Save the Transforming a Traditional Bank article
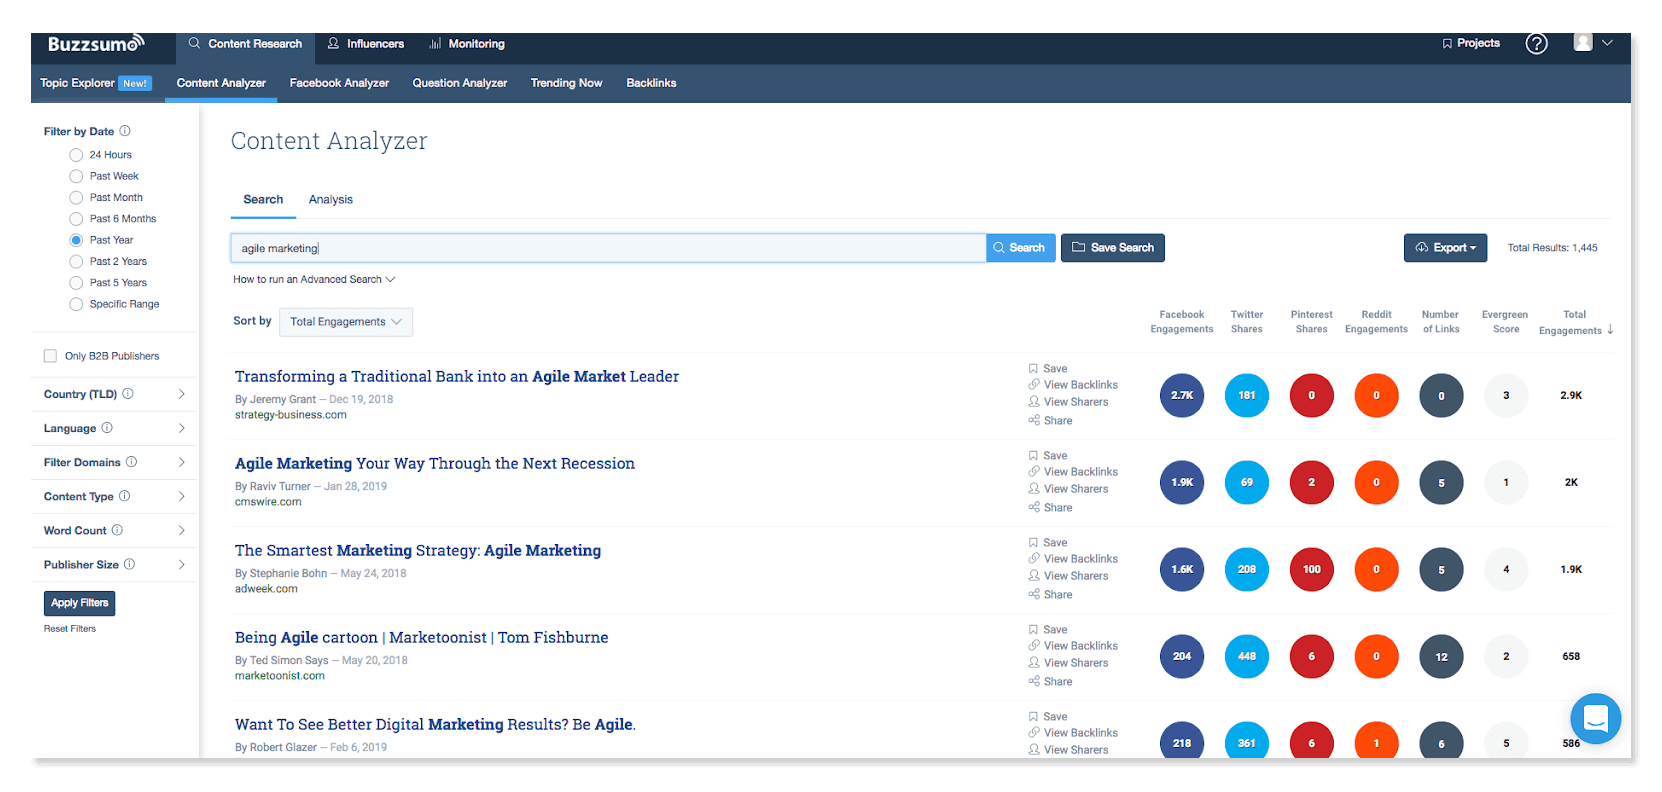 pyautogui.click(x=1048, y=368)
